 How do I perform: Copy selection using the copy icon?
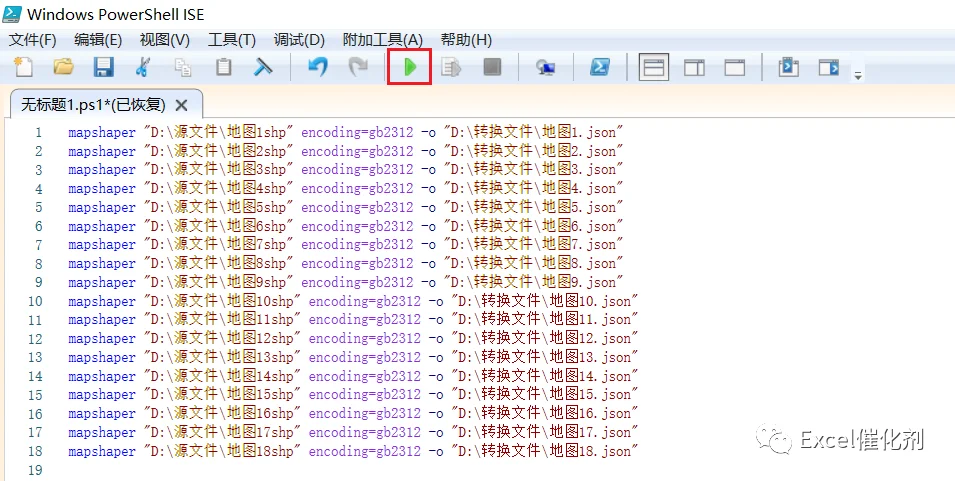[183, 66]
